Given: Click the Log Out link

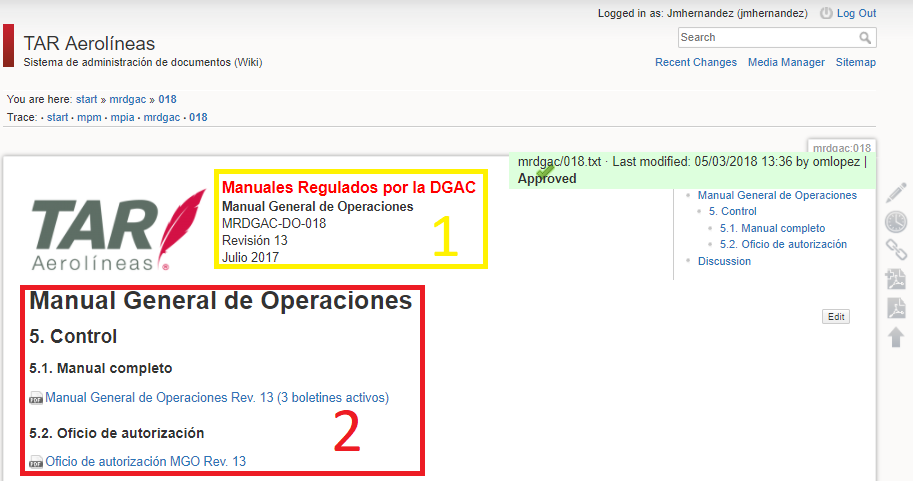Looking at the screenshot, I should [x=856, y=13].
